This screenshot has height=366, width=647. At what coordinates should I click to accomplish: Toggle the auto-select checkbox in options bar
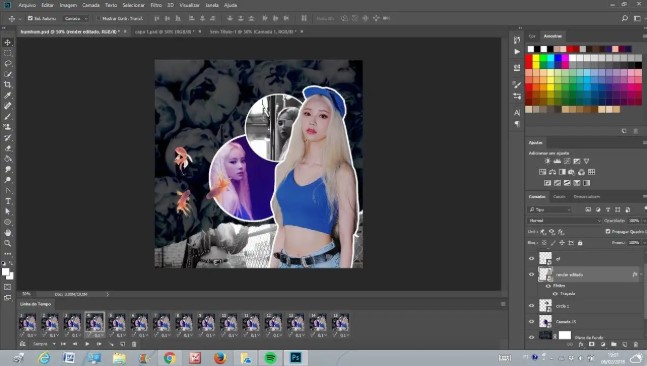tap(30, 18)
